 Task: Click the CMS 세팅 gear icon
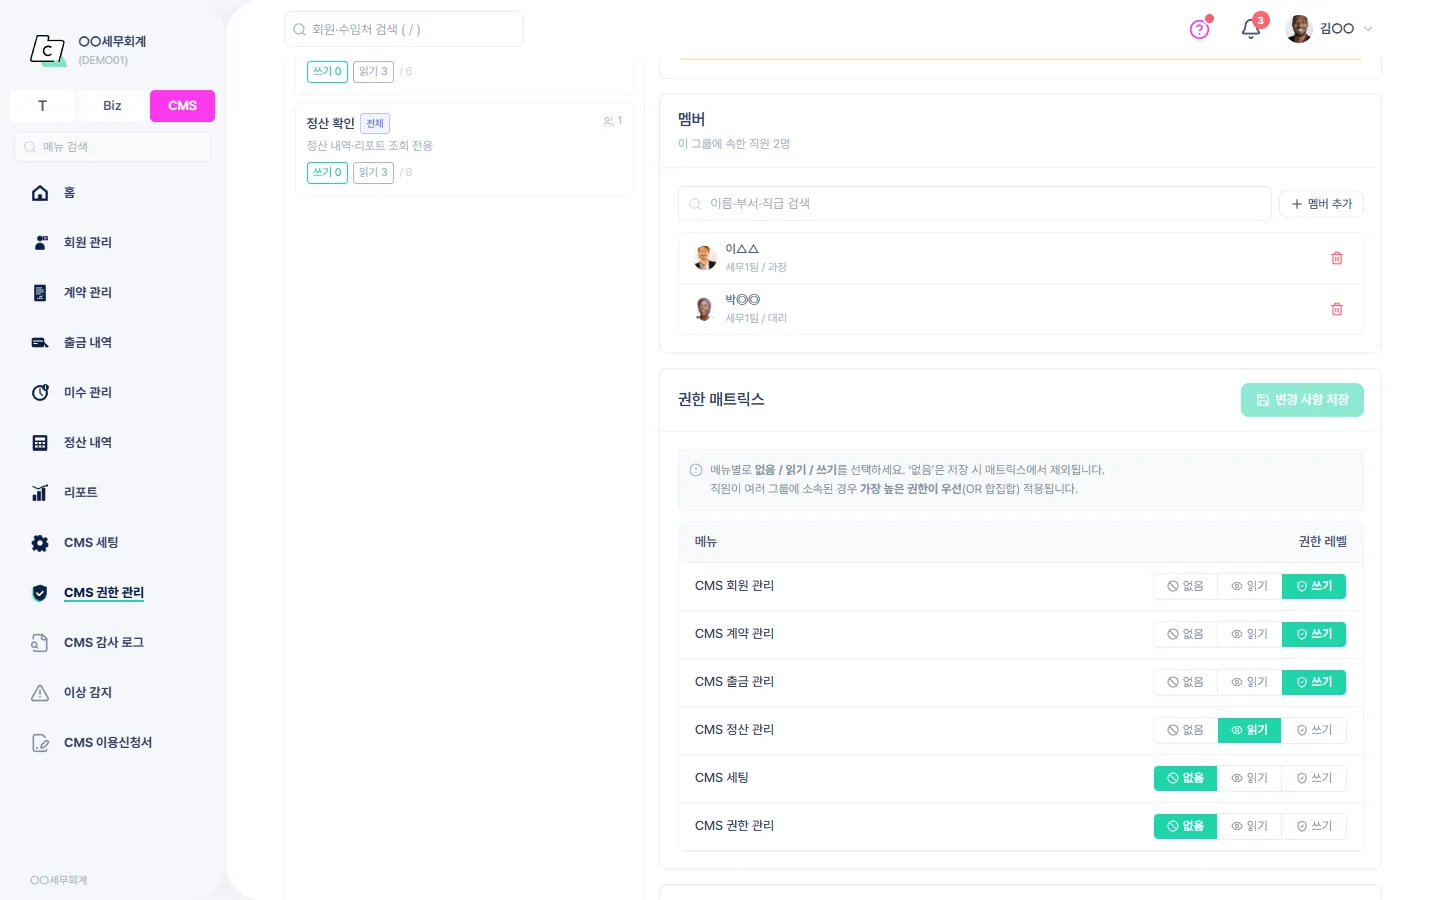tap(40, 543)
